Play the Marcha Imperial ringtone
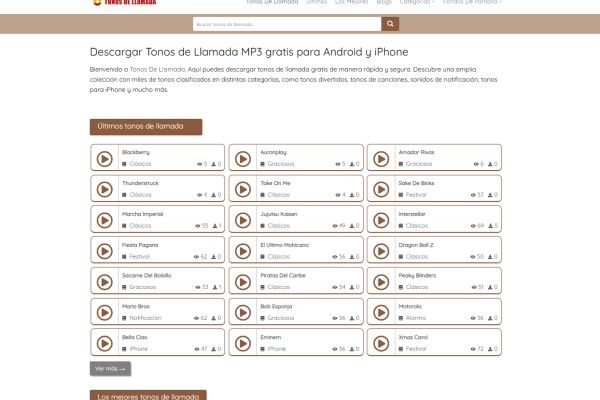 (x=104, y=220)
